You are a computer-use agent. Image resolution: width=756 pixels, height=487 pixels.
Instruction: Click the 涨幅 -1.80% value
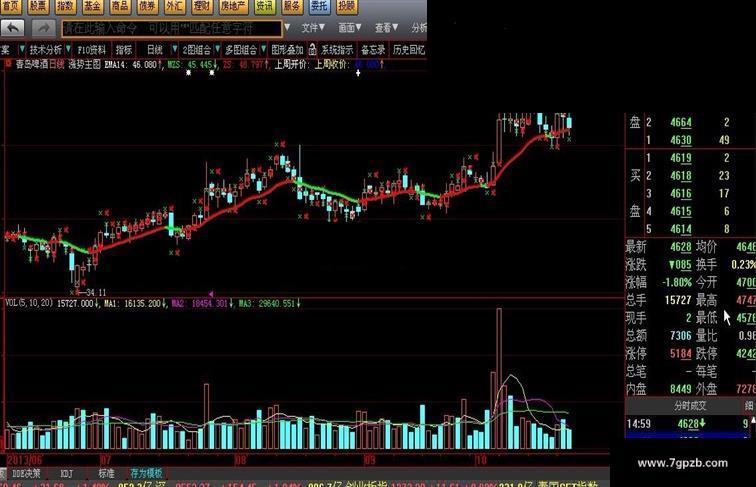(677, 283)
